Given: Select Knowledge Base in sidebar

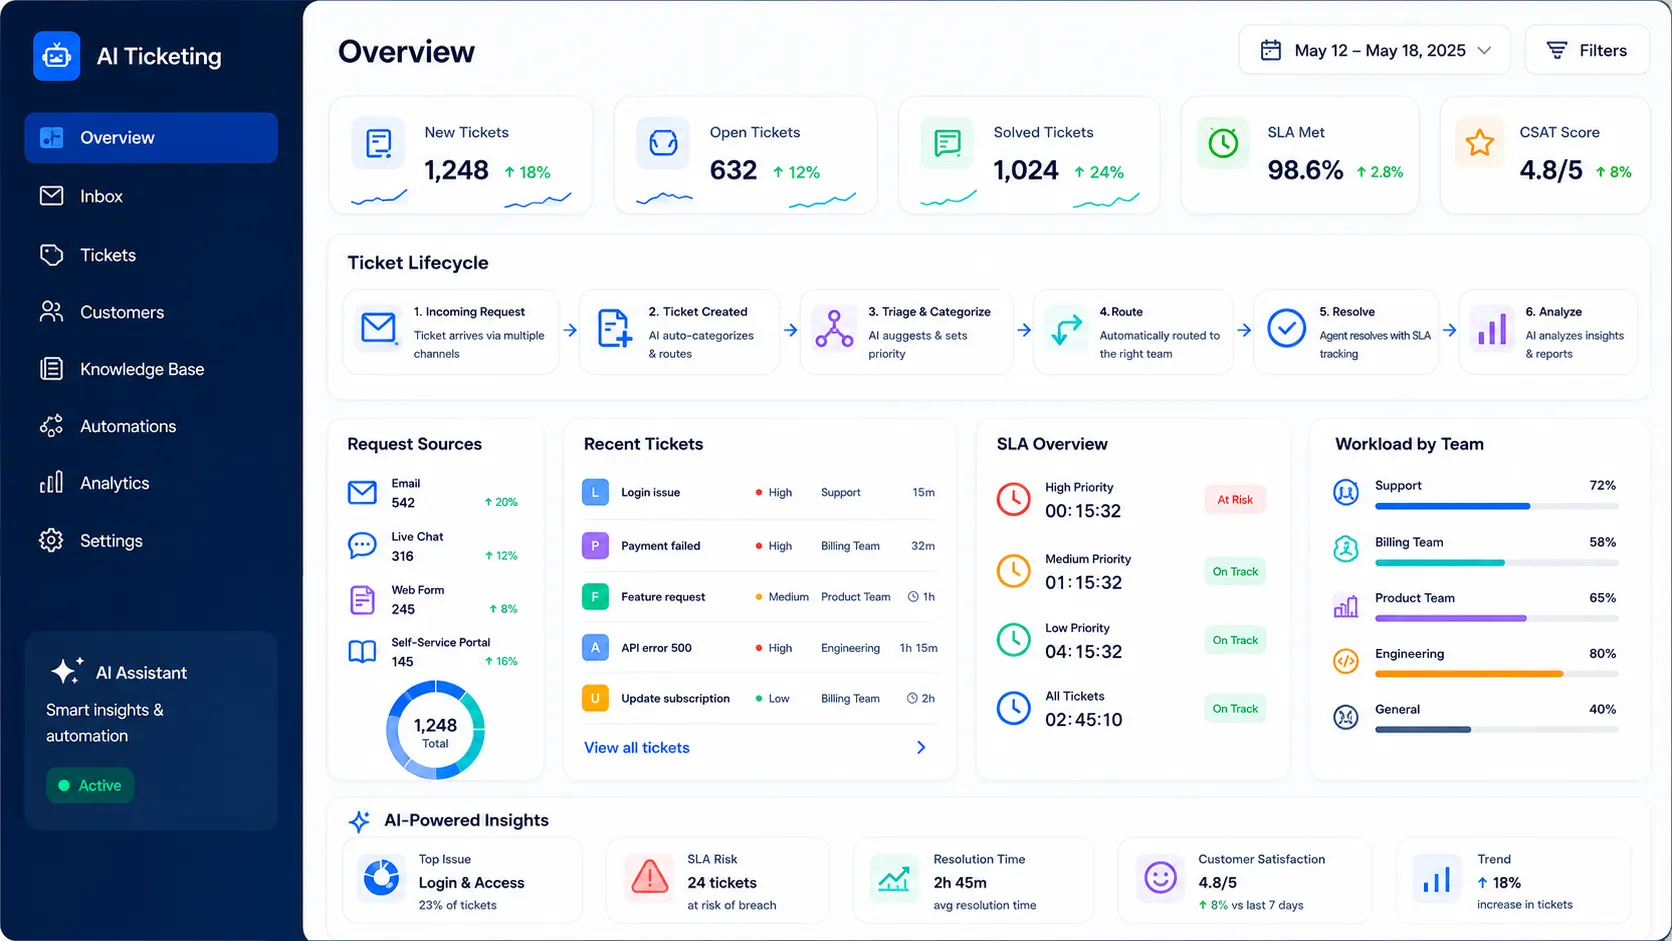Looking at the screenshot, I should click(x=151, y=369).
